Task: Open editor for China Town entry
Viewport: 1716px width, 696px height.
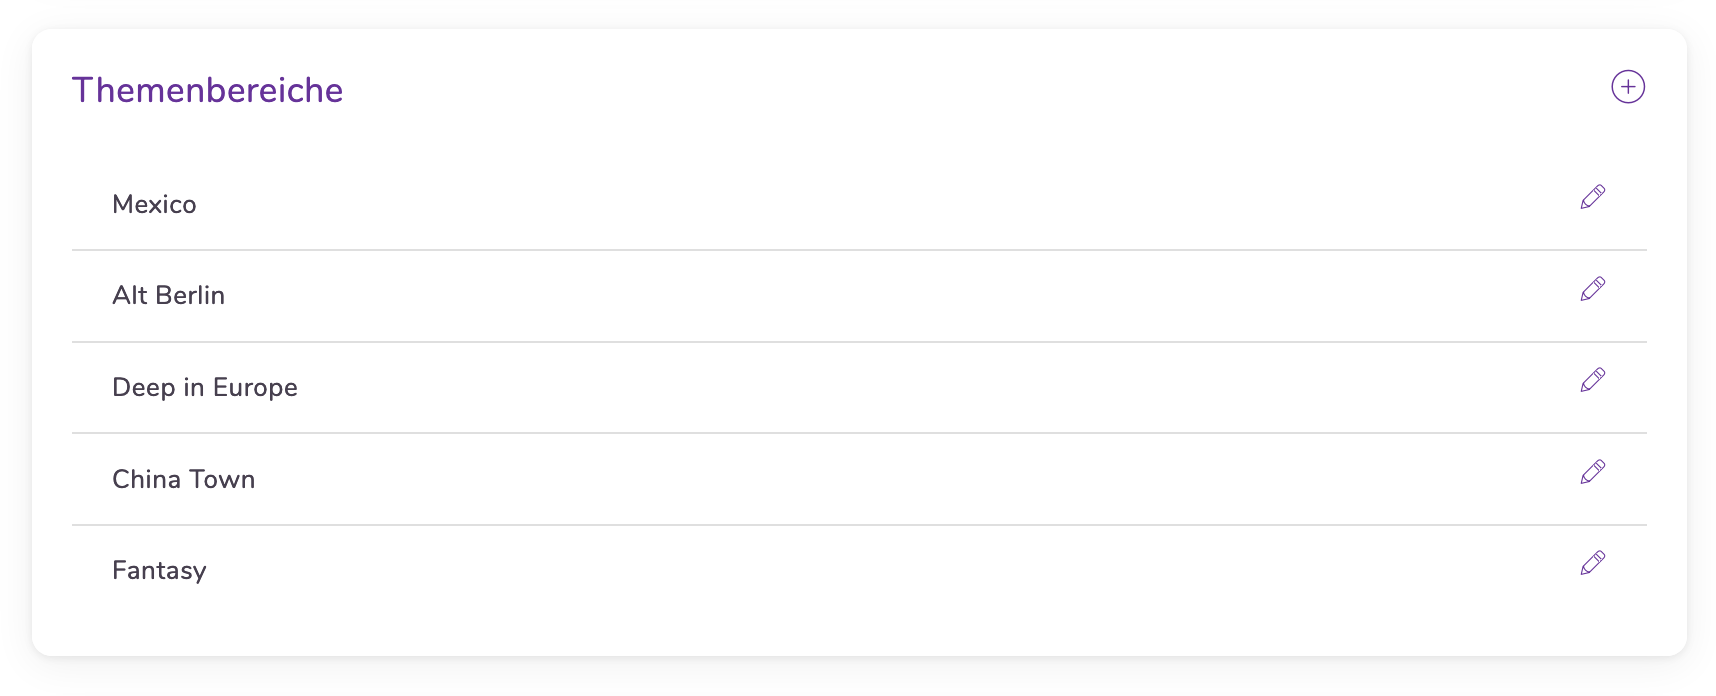Action: coord(1593,472)
